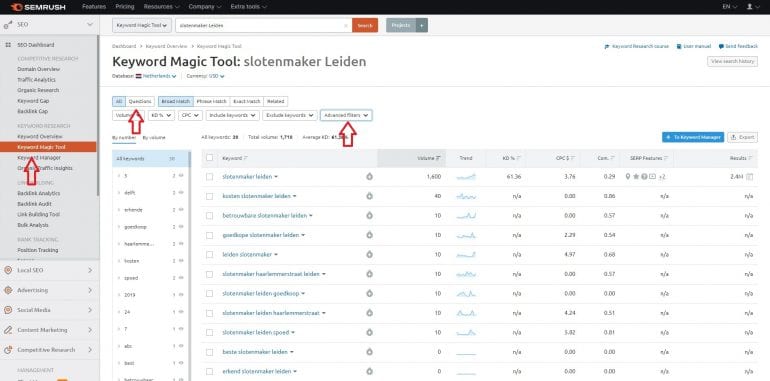Viewport: 770px width, 381px height.
Task: Clear the search box with the X icon
Action: coord(346,26)
